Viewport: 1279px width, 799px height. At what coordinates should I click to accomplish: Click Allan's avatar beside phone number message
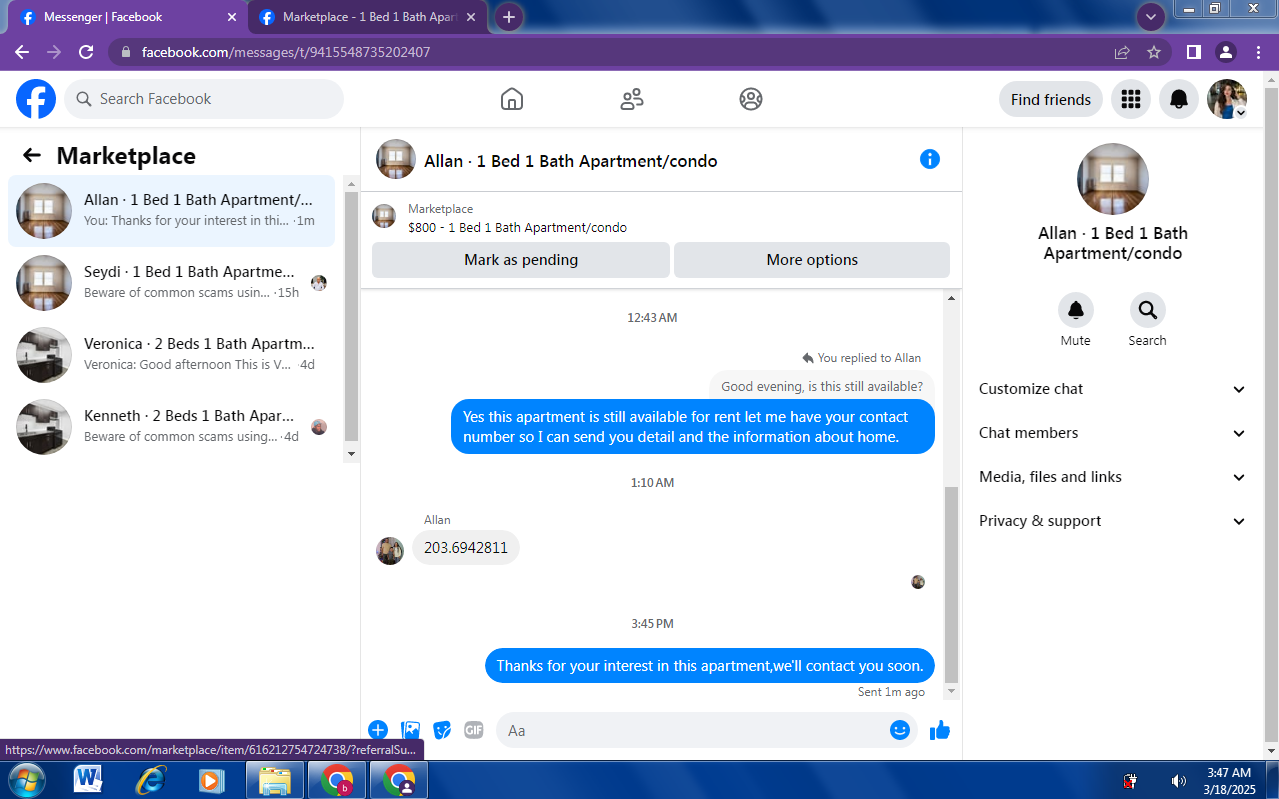390,551
